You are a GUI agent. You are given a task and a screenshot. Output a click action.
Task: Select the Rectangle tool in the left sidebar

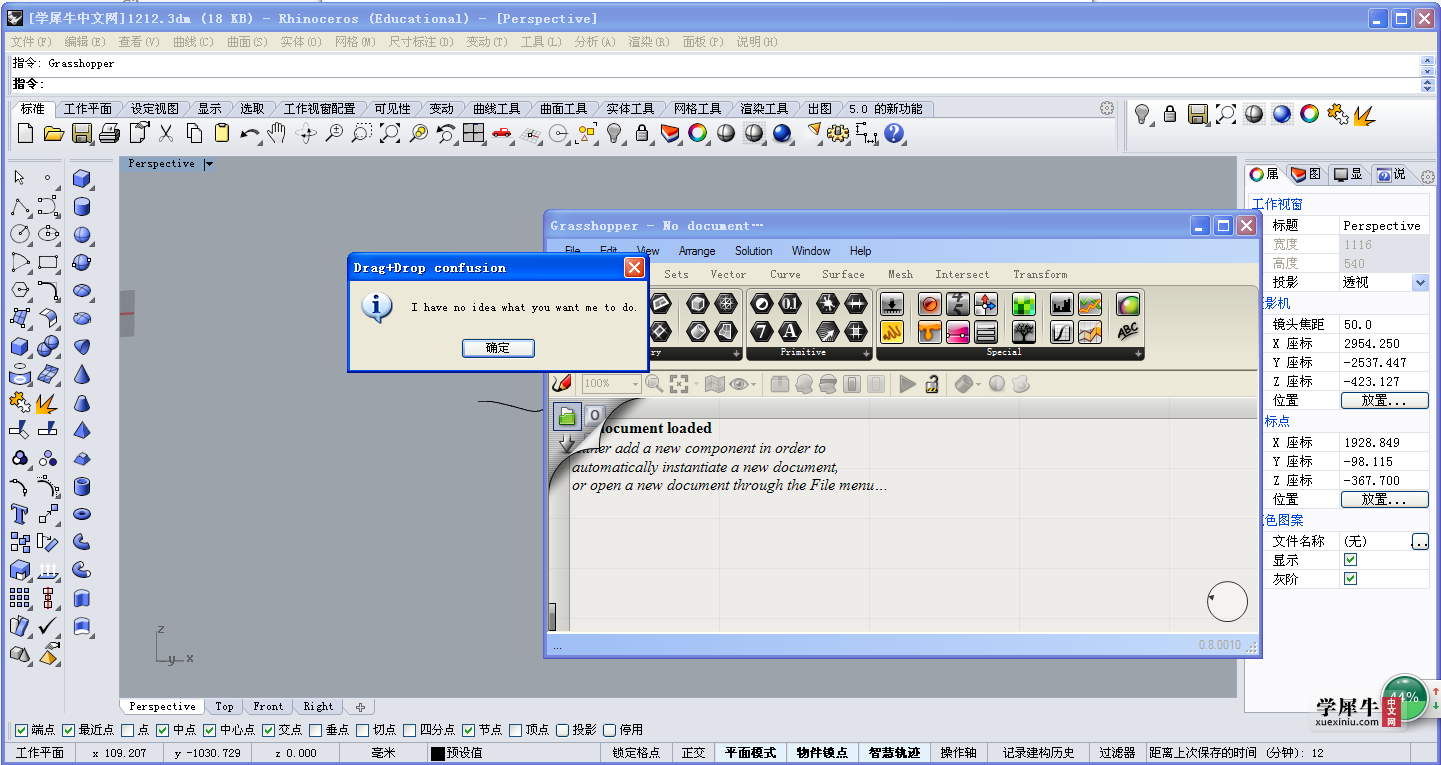click(x=48, y=262)
